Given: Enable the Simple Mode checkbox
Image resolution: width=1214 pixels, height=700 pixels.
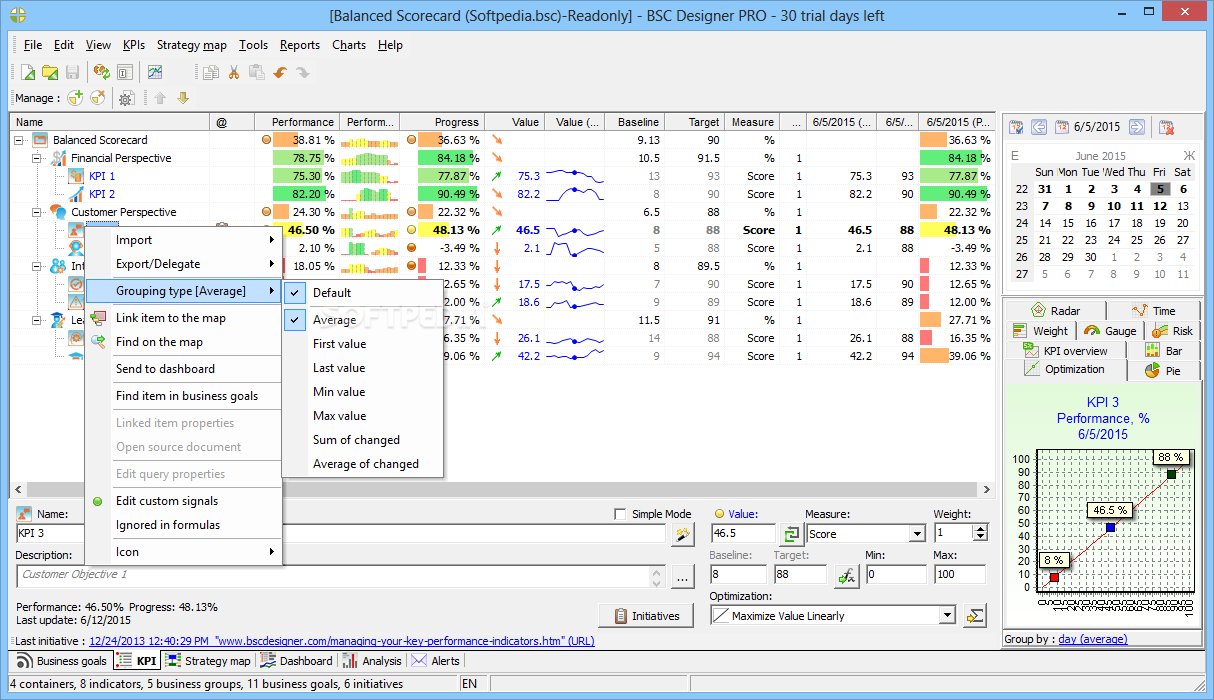Looking at the screenshot, I should tap(619, 514).
